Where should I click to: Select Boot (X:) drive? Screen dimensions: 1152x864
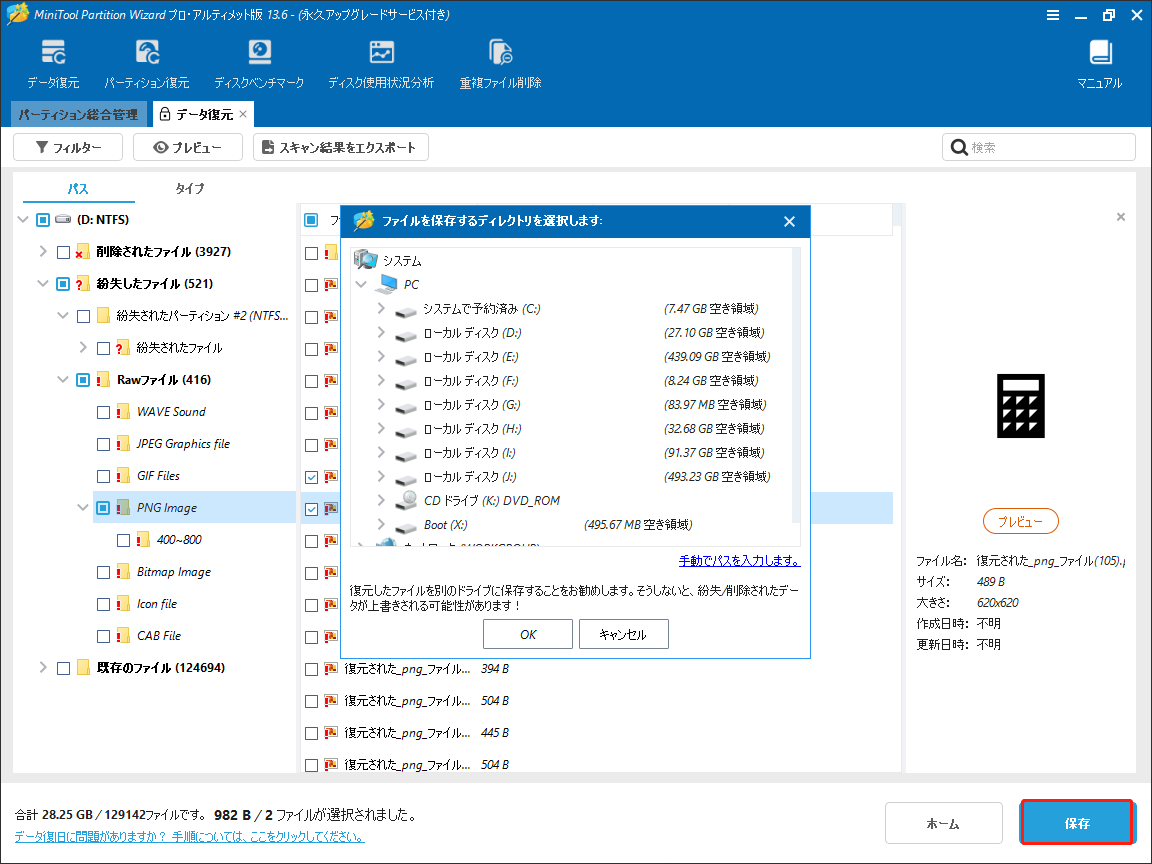click(445, 525)
